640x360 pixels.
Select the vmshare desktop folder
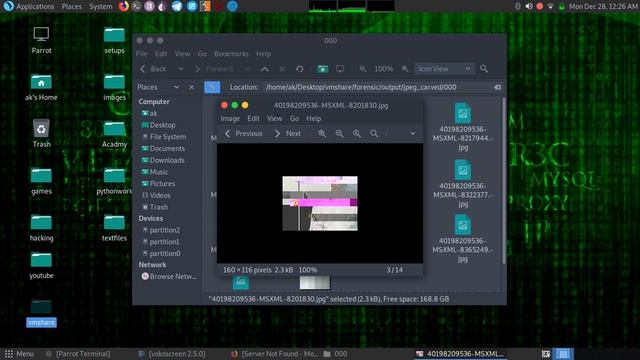pos(41,313)
